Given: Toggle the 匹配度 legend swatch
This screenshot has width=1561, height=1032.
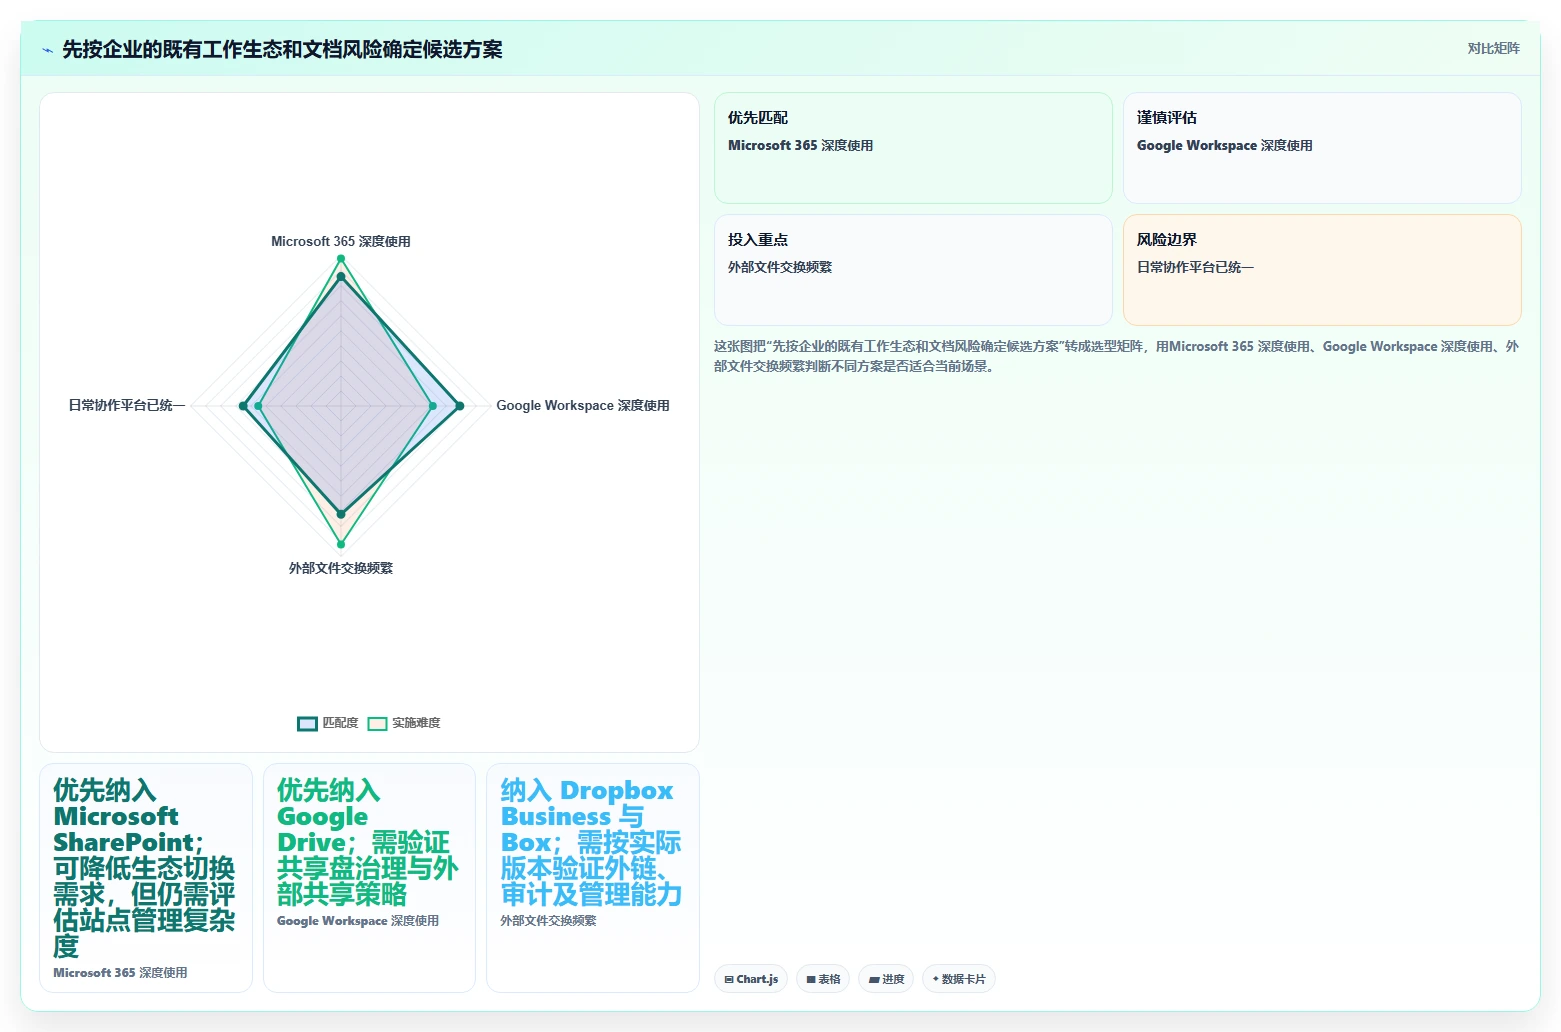Looking at the screenshot, I should 307,724.
